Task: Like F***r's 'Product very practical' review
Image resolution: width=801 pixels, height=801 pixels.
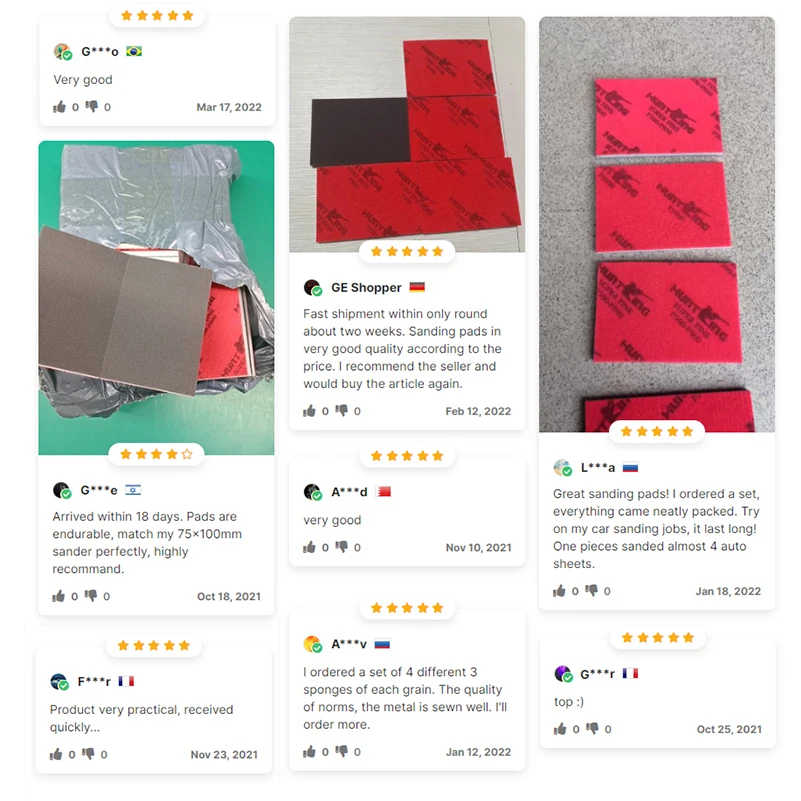Action: coord(56,755)
